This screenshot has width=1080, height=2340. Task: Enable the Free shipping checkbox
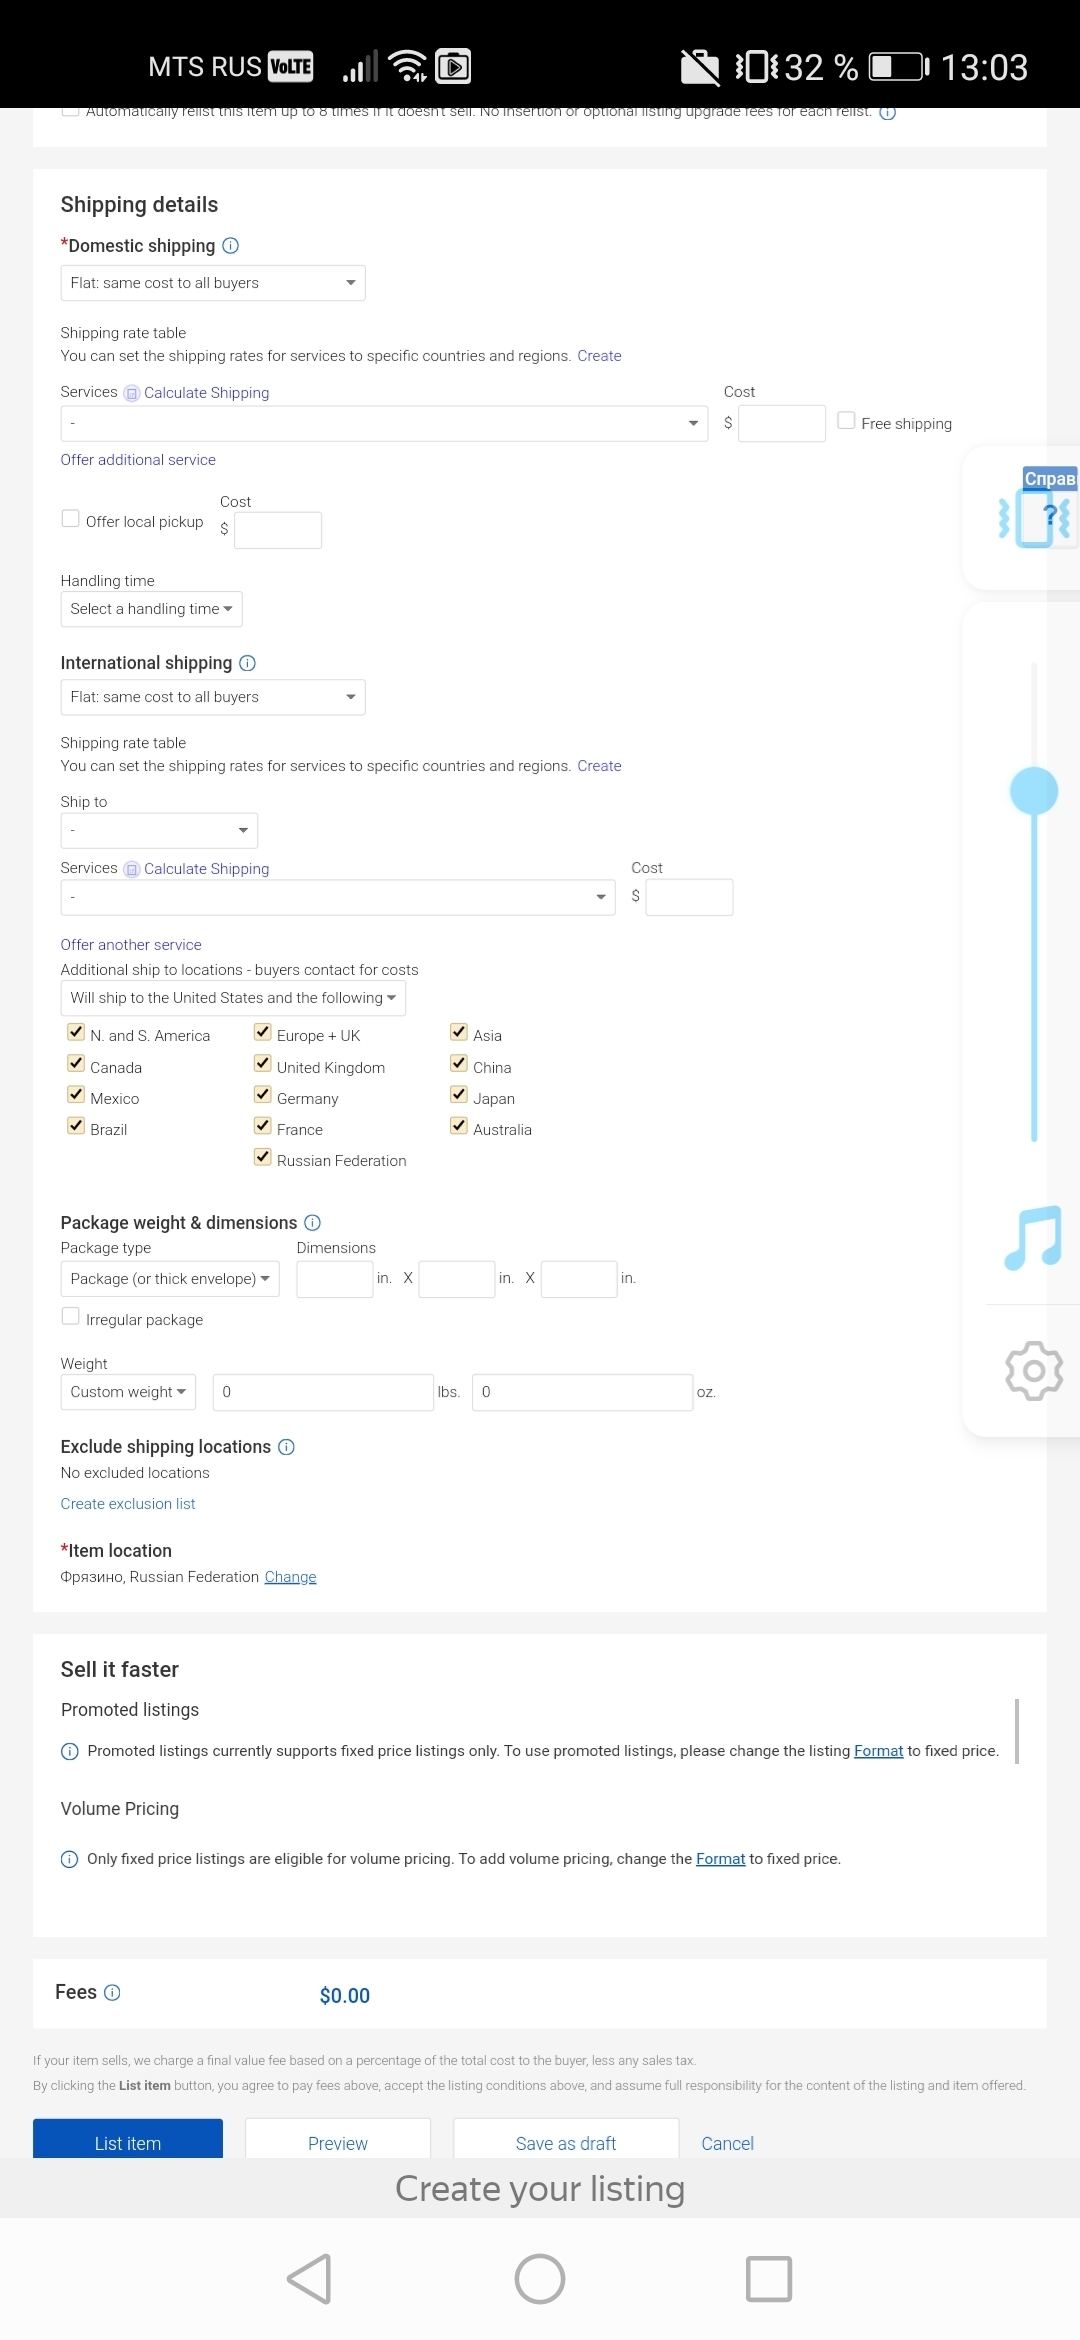(846, 421)
